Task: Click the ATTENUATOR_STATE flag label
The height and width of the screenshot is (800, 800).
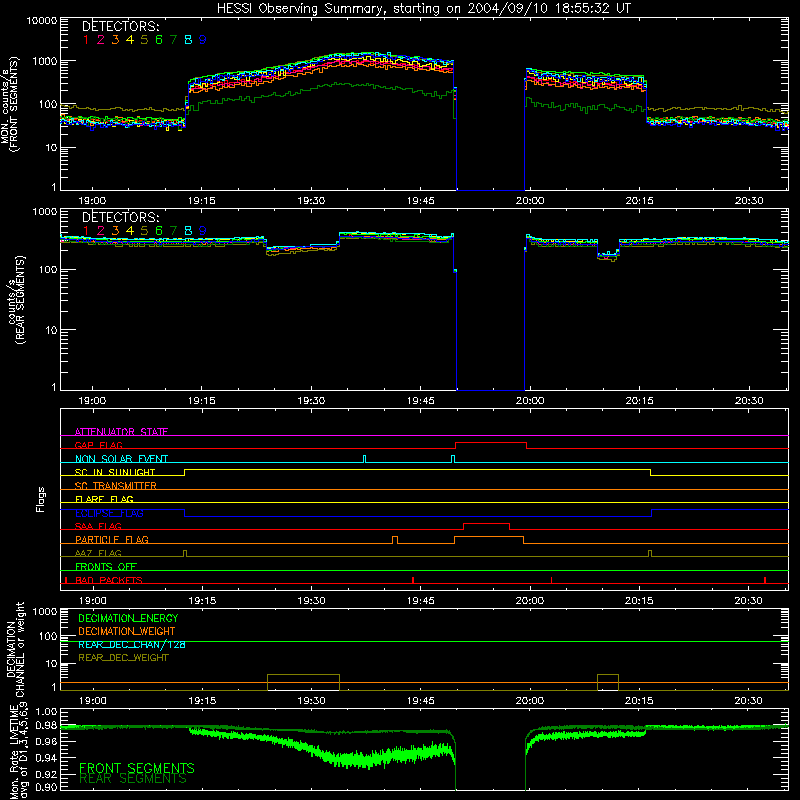Action: coord(121,432)
